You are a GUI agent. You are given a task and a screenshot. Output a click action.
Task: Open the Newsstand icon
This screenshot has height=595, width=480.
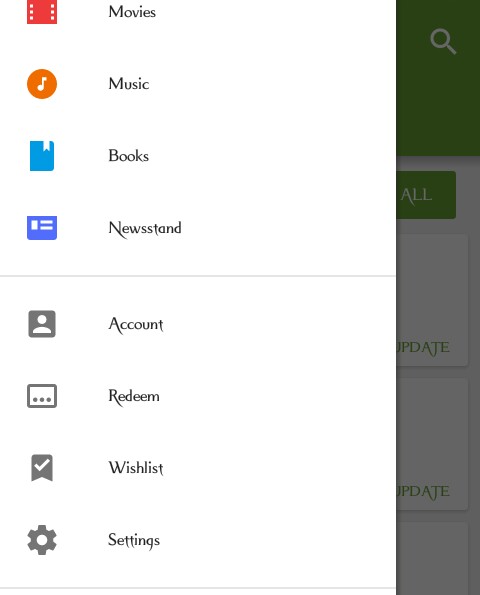point(42,228)
